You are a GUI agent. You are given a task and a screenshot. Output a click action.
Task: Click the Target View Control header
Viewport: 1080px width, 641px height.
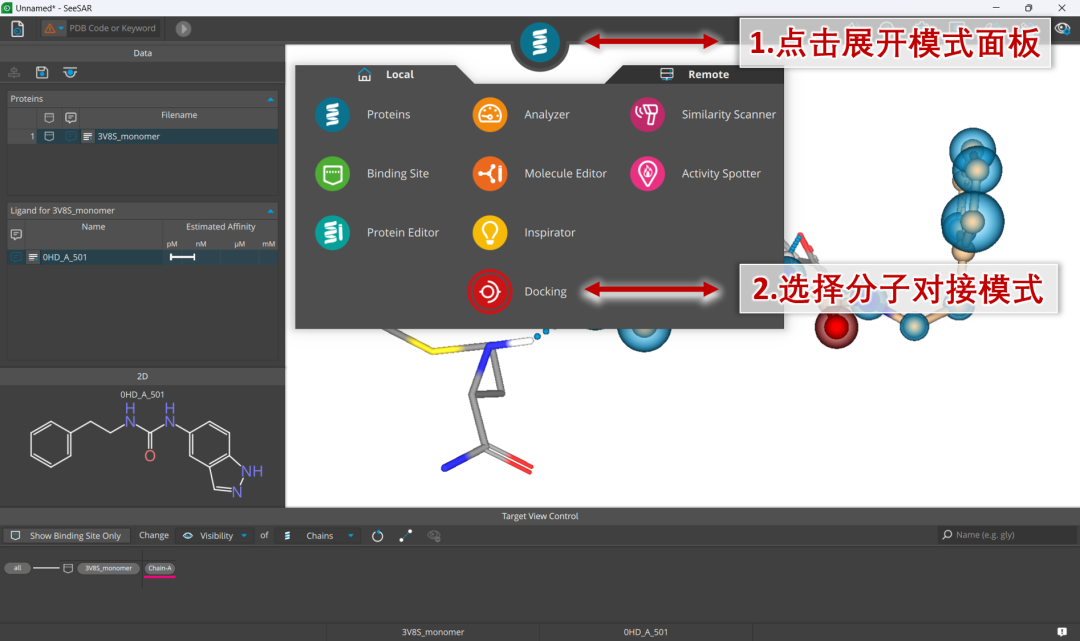pyautogui.click(x=540, y=516)
